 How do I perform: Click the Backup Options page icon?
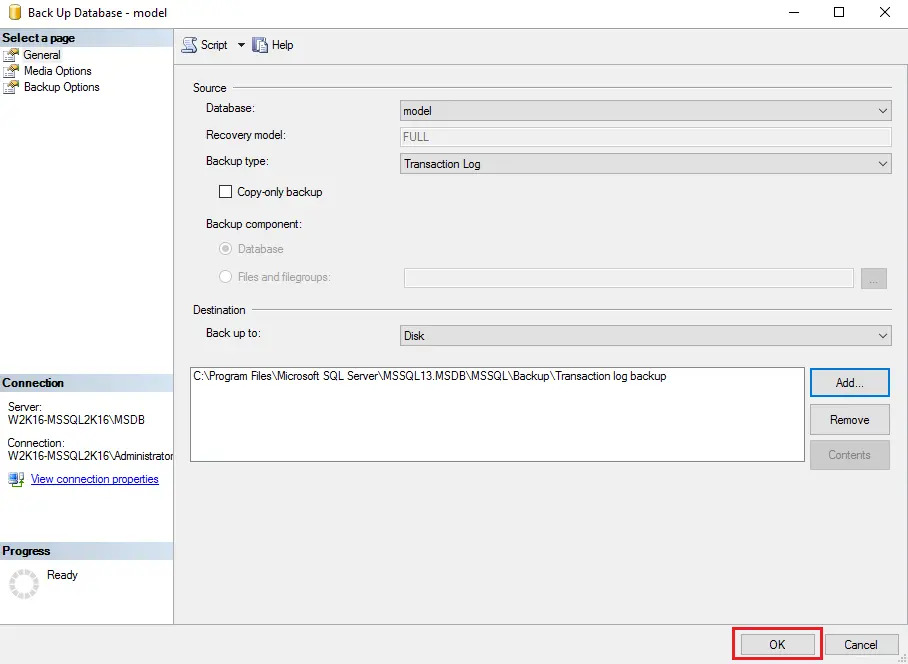tap(11, 87)
